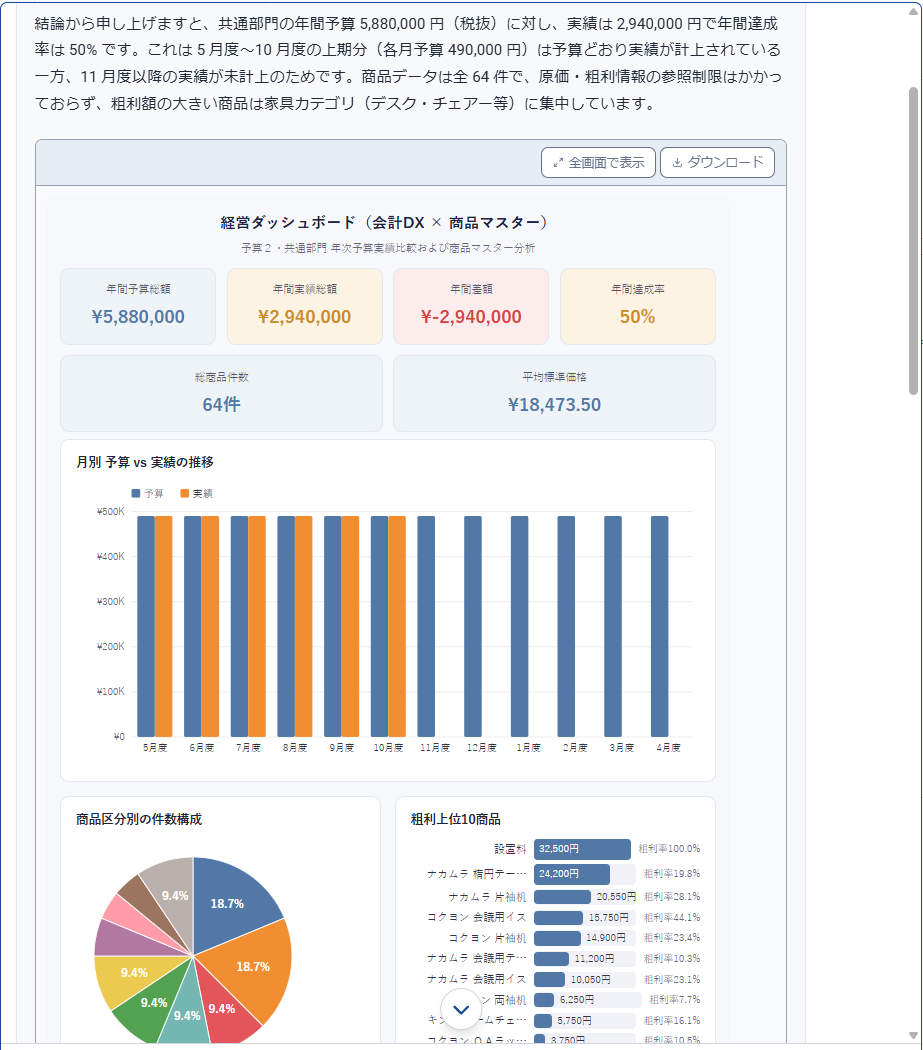Toggle the 実績 legend item in chart

click(196, 494)
